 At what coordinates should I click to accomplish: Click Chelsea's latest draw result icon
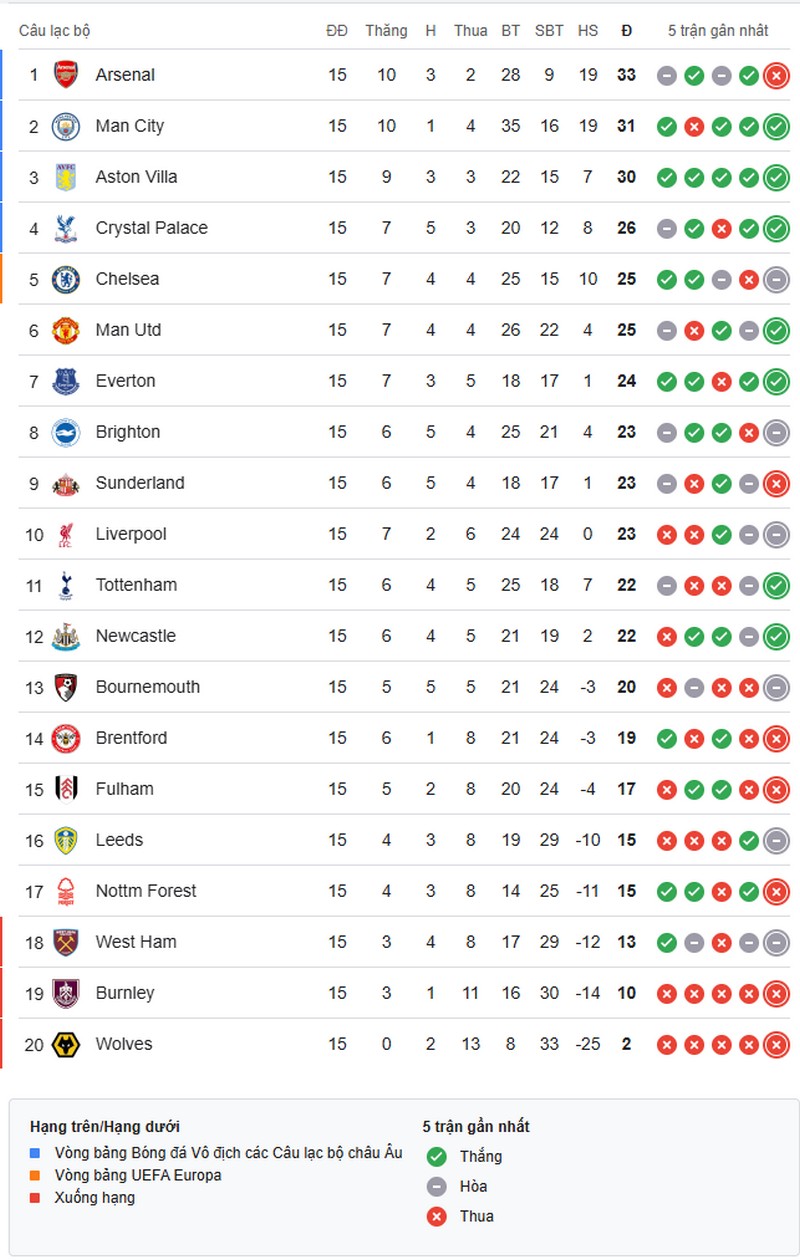pyautogui.click(x=776, y=279)
